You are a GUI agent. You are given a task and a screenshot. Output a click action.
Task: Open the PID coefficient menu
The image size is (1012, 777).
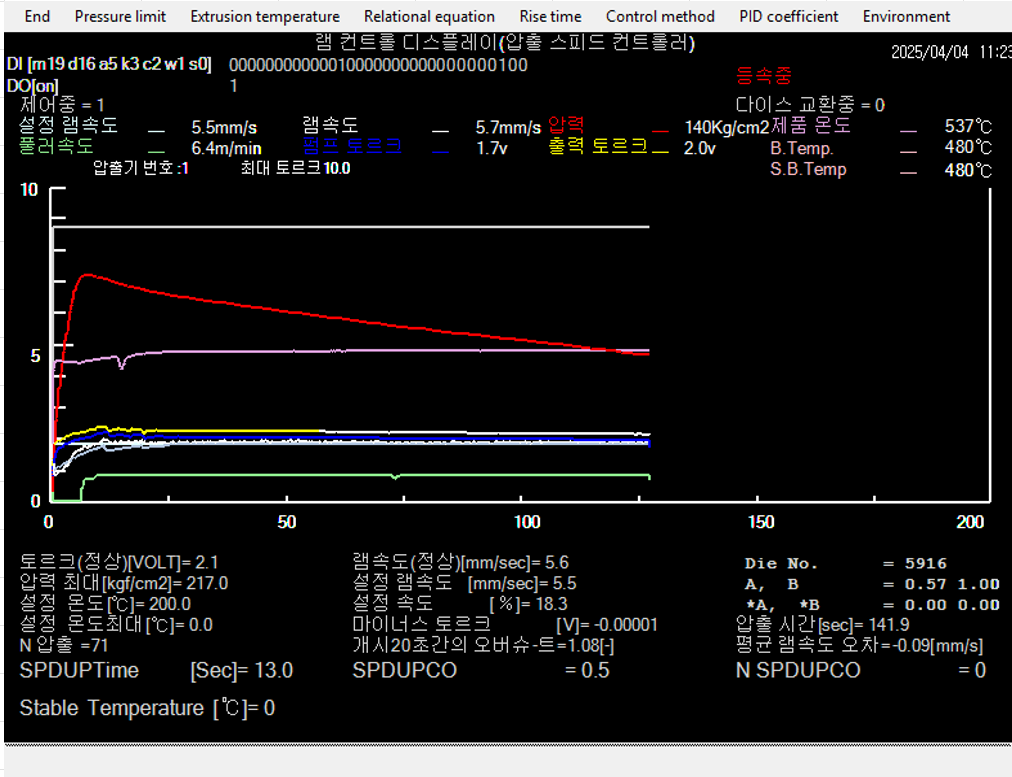789,16
